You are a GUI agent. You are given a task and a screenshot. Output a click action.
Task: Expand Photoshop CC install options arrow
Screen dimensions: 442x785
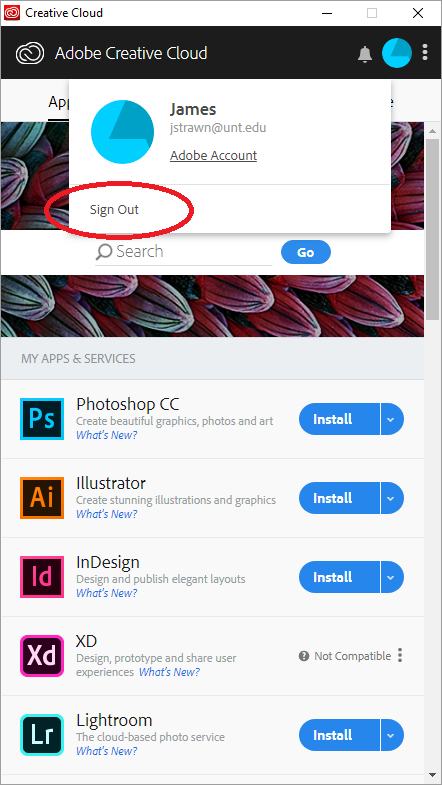click(x=392, y=419)
